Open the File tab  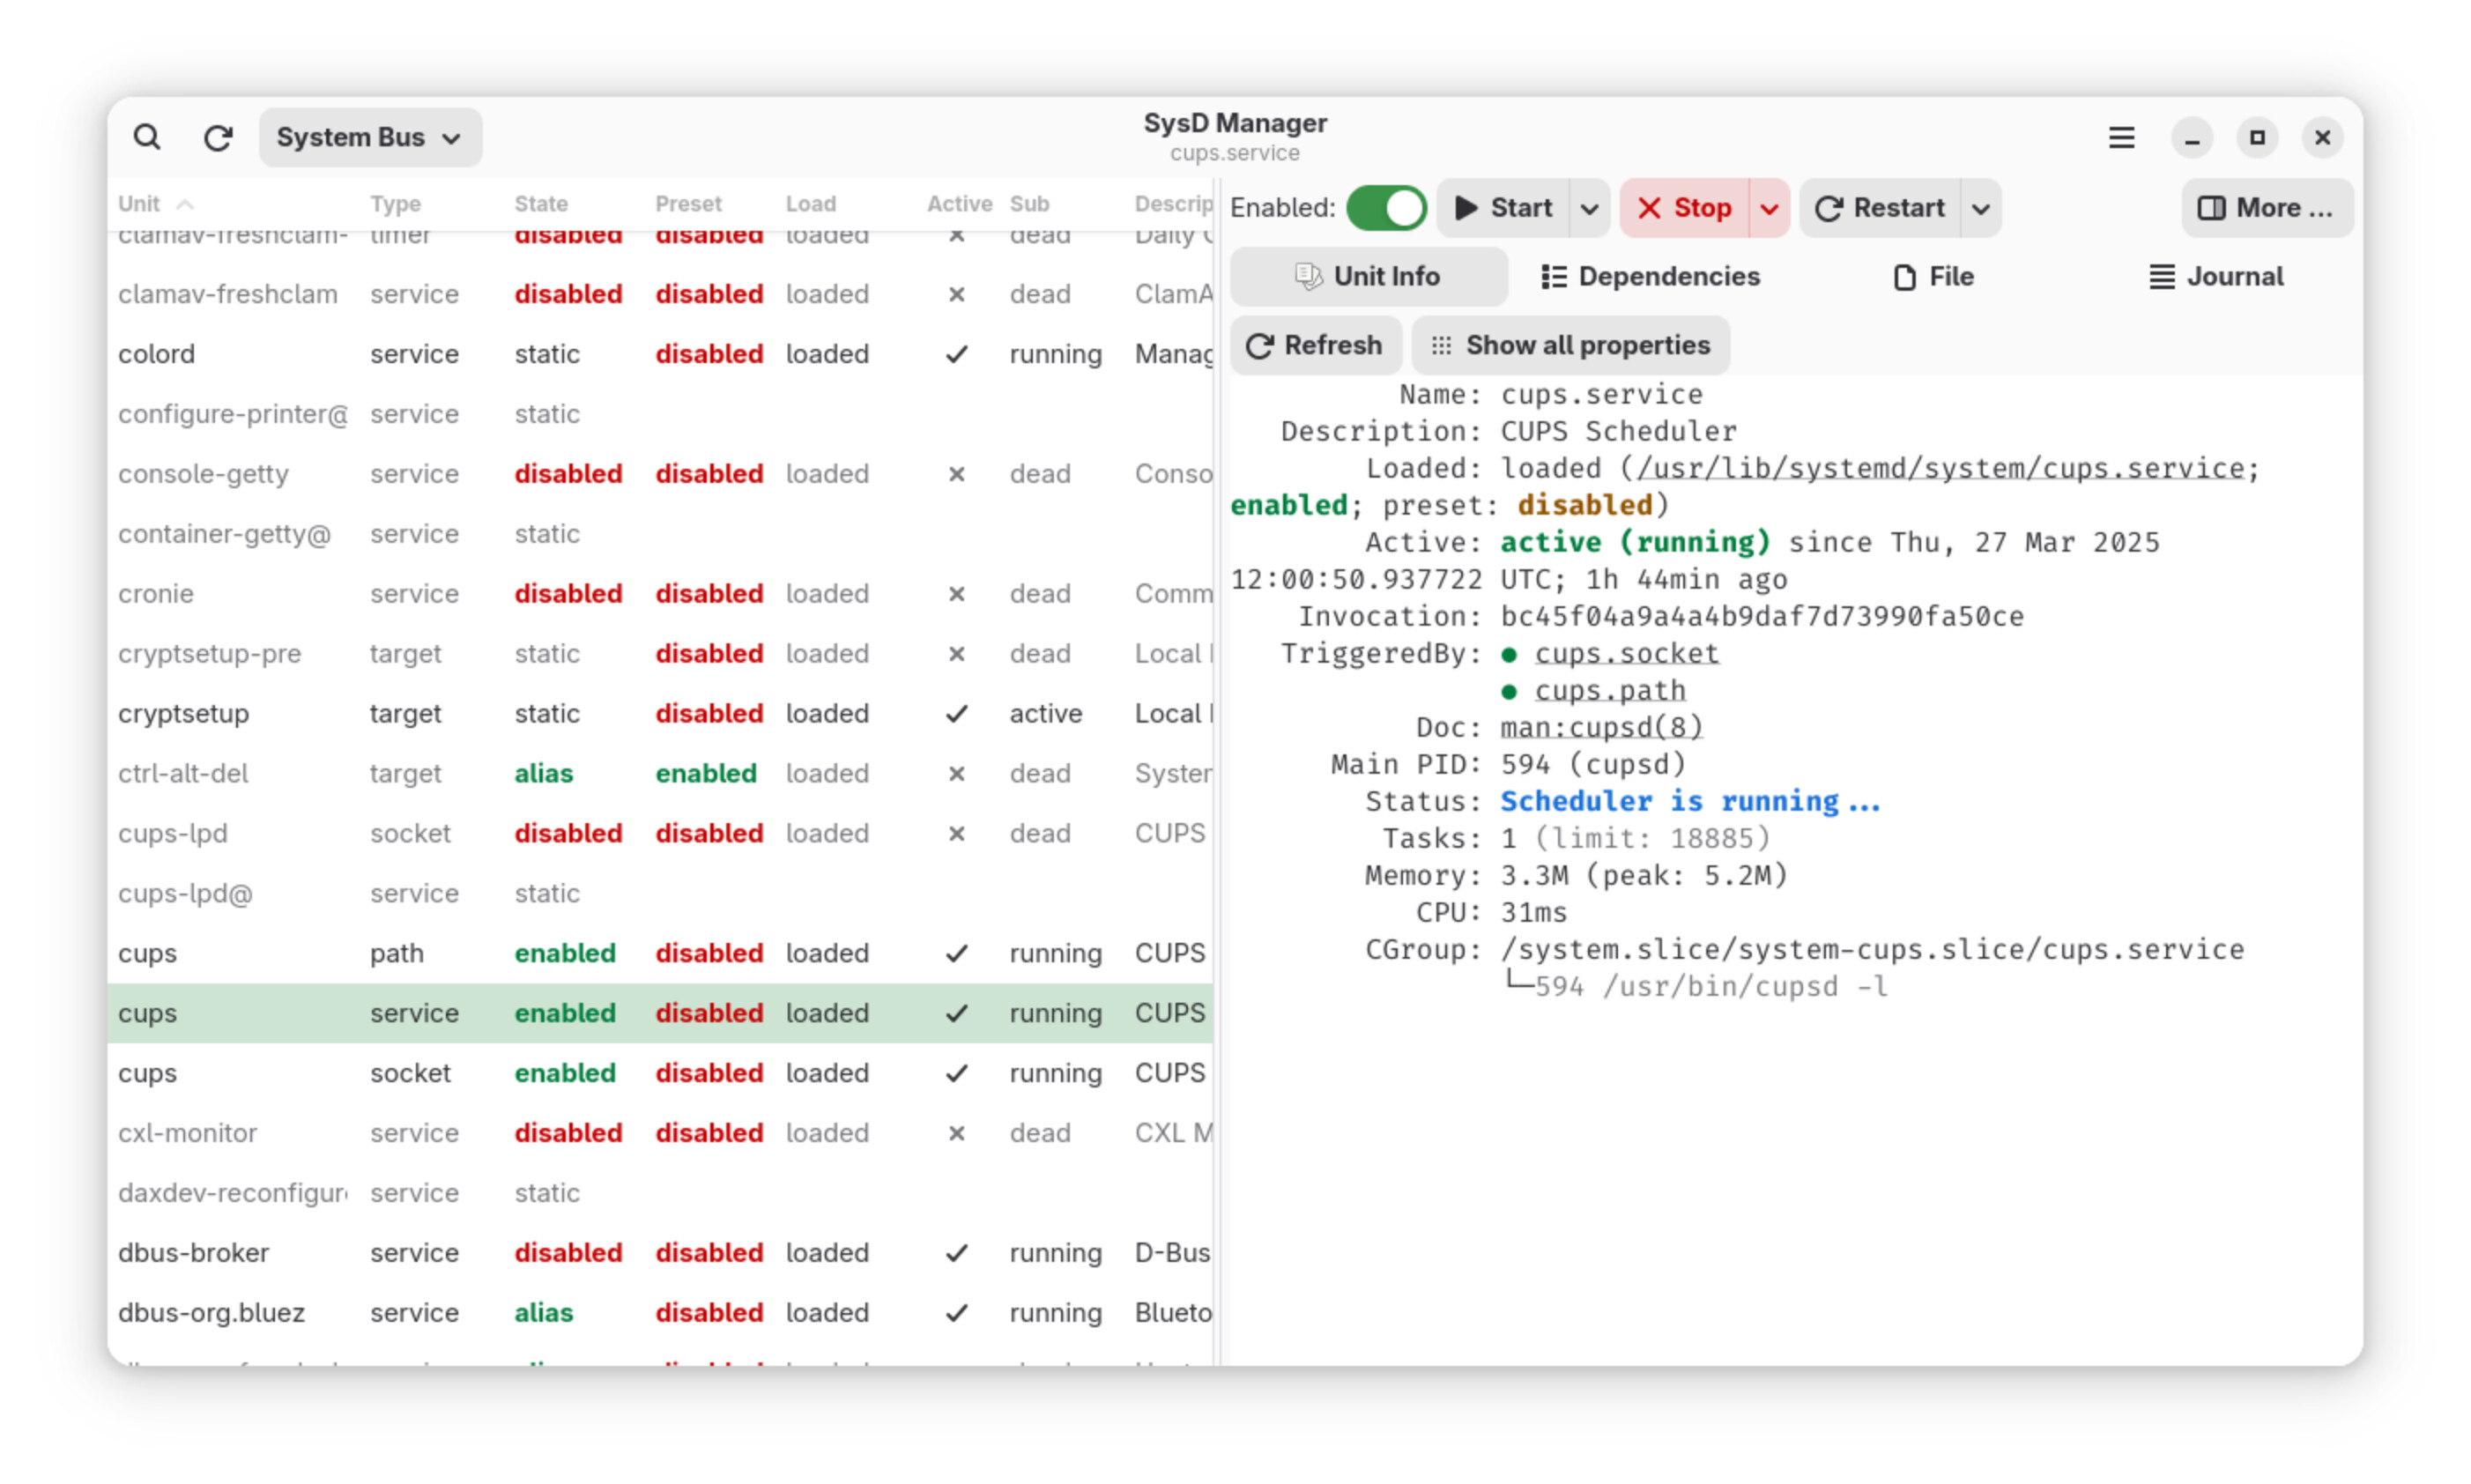(1933, 276)
